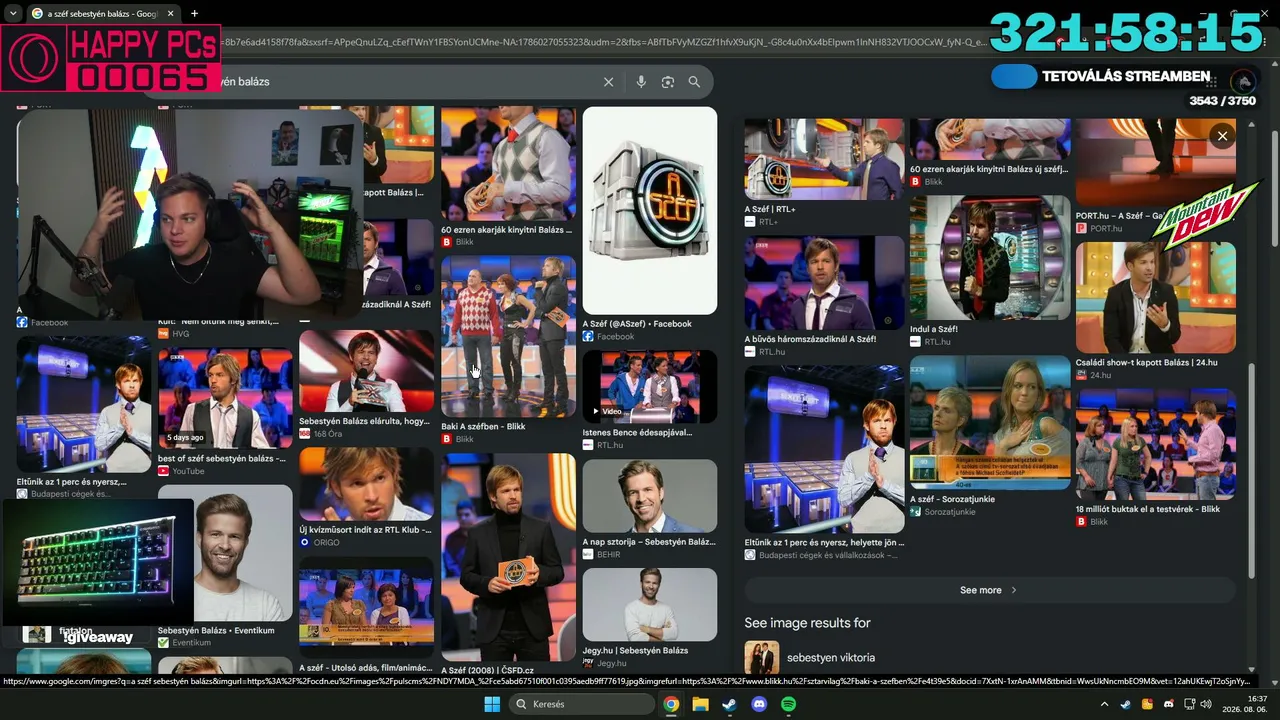Open Google Chrome from the taskbar
This screenshot has height=720, width=1280.
[x=671, y=704]
